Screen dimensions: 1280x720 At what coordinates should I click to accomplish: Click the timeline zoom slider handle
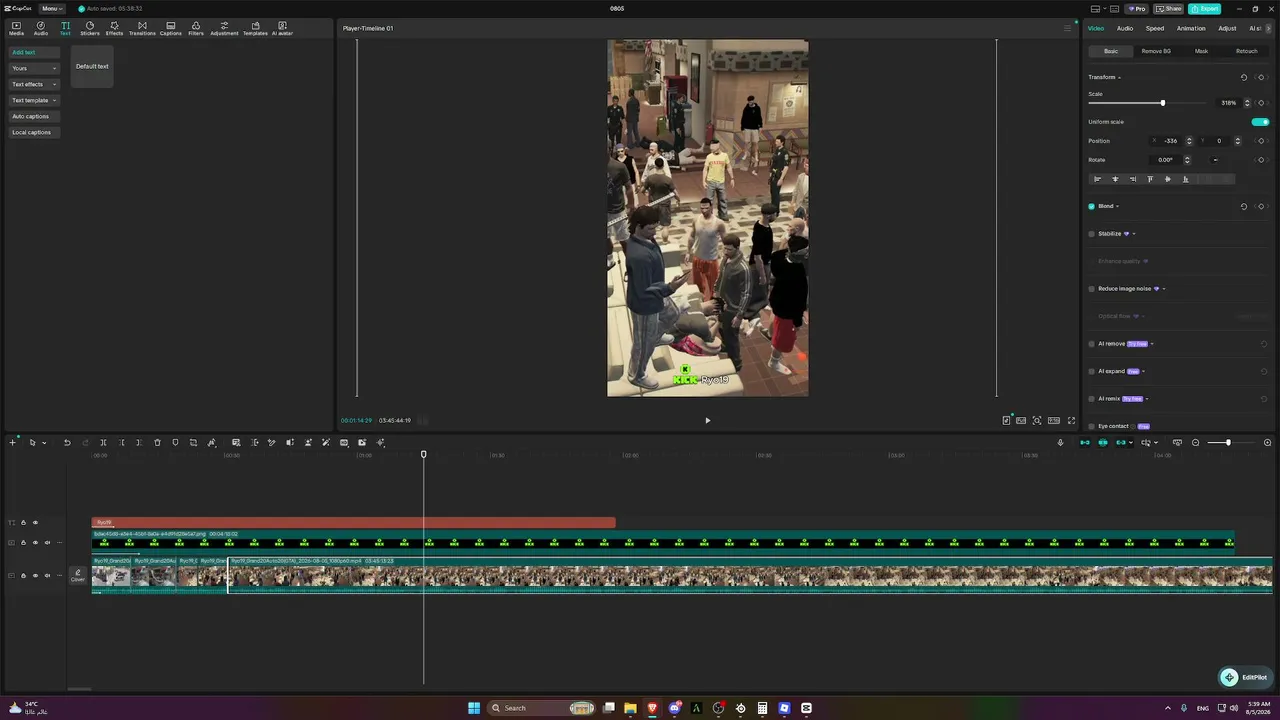coord(1228,442)
